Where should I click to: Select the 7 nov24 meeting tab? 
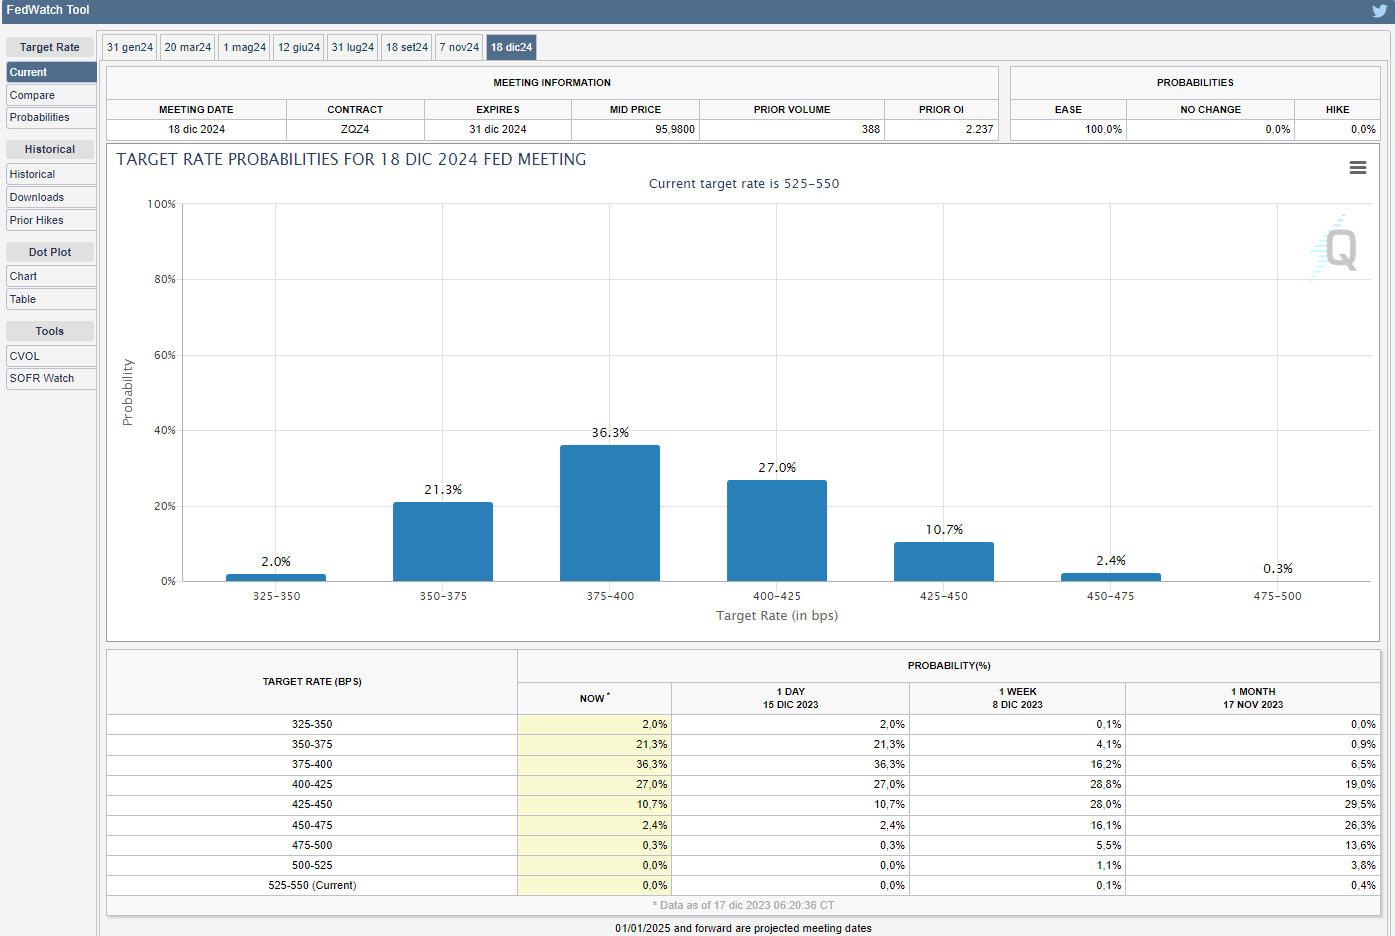click(x=459, y=47)
